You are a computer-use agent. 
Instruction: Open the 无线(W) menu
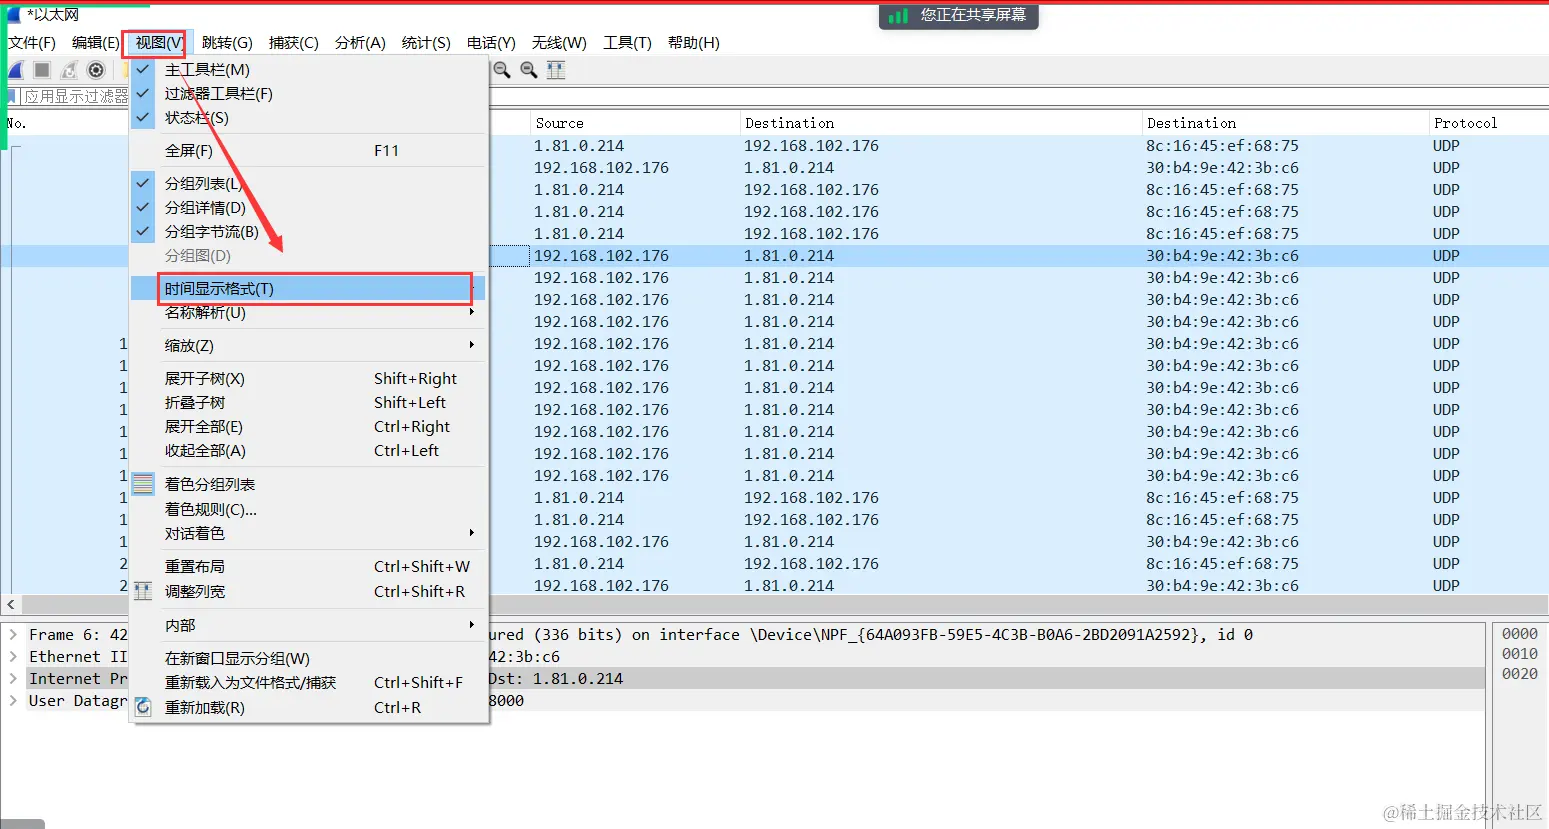coord(559,43)
